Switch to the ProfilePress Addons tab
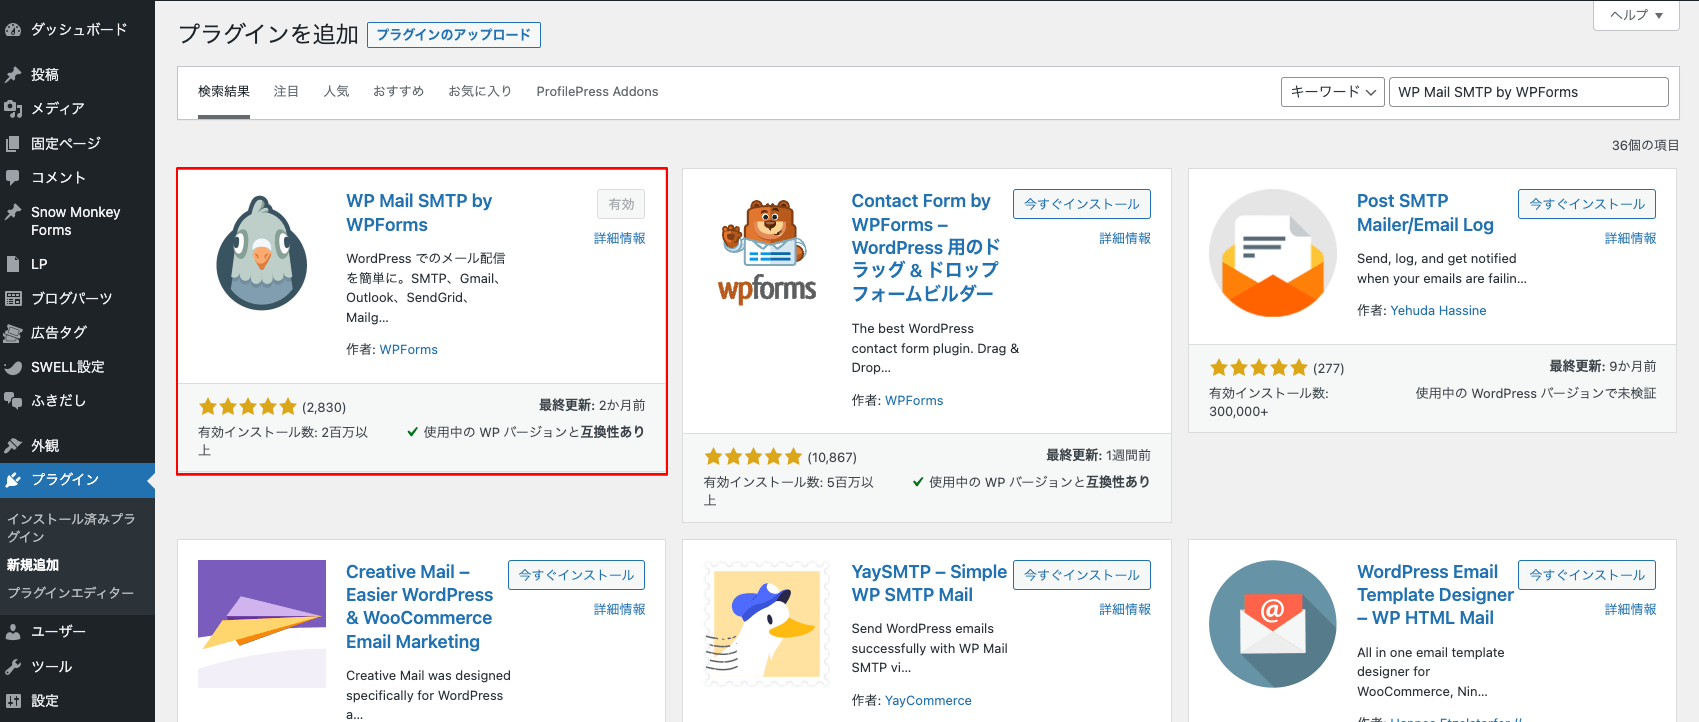Screen dimensions: 1699x722 tap(597, 92)
